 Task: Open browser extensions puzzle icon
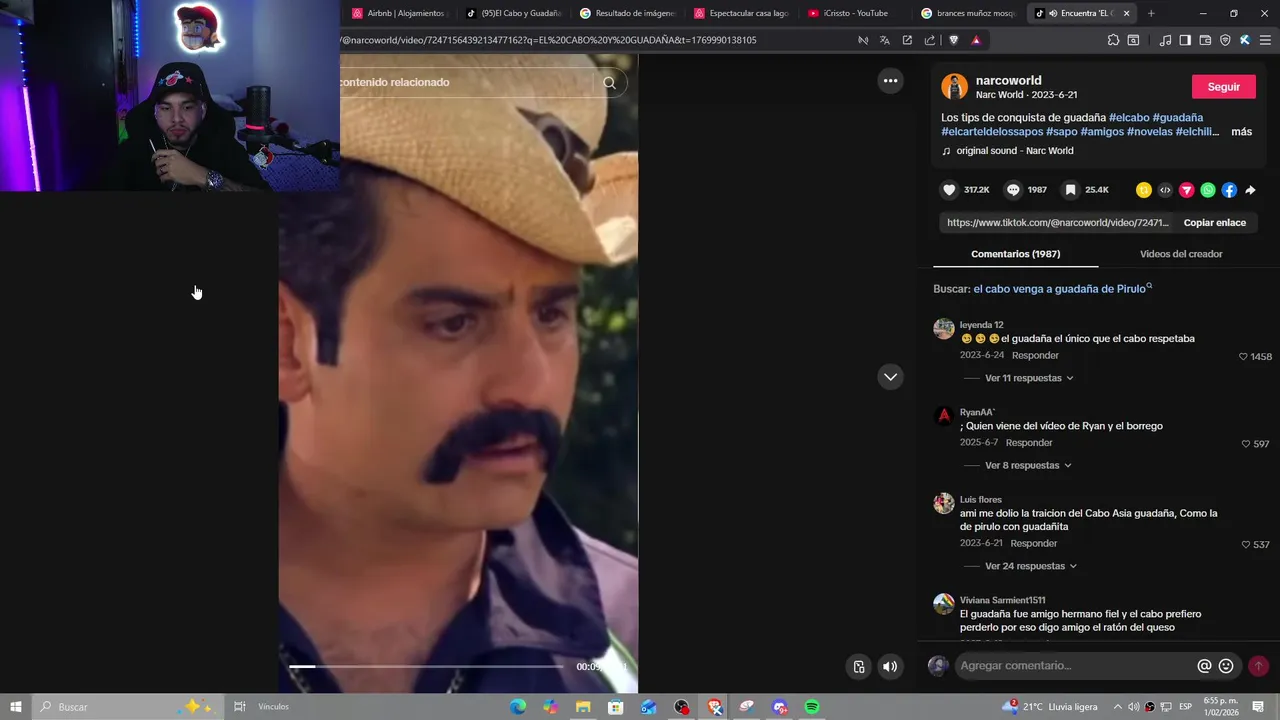point(1113,40)
